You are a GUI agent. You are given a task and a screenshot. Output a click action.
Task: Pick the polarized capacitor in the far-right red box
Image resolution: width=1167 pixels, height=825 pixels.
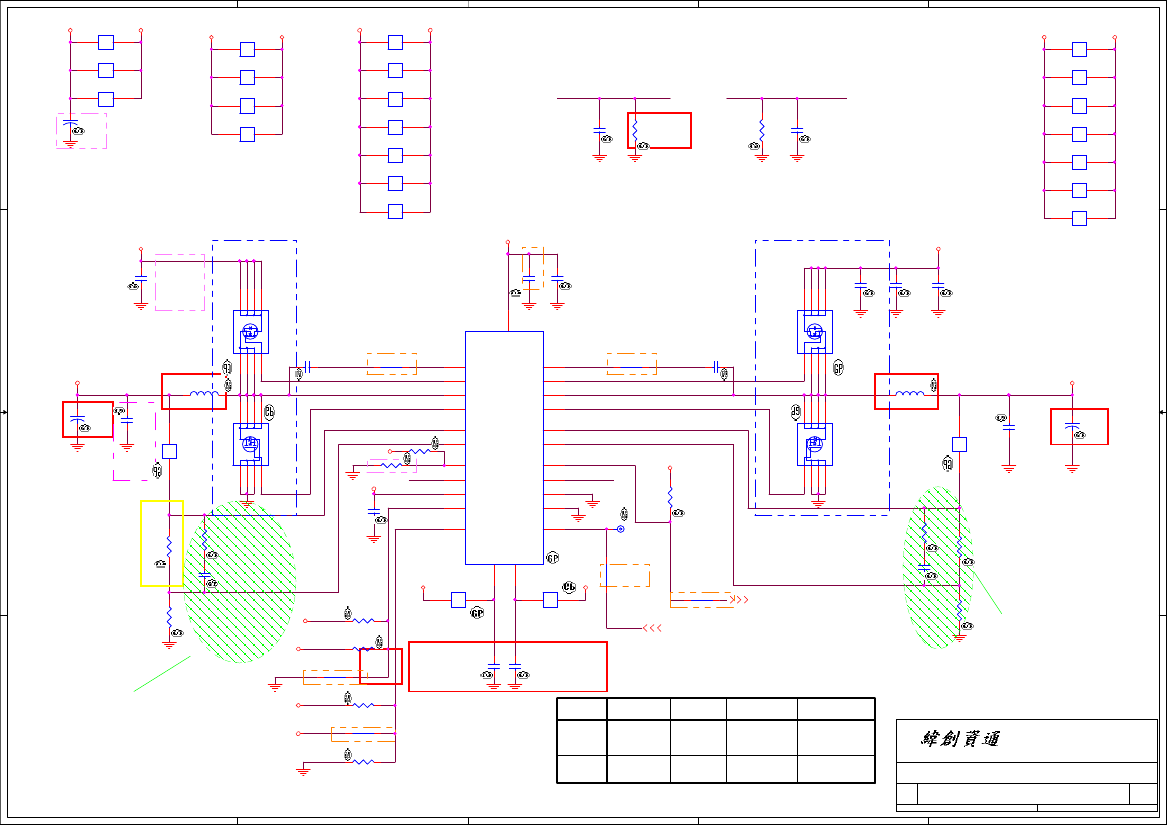(x=1072, y=427)
